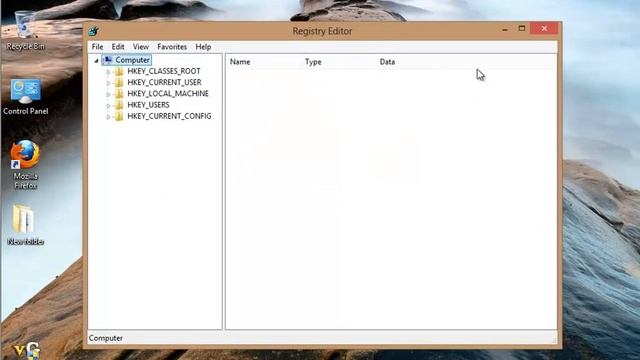The width and height of the screenshot is (640, 360).
Task: Click the Computer path in status bar
Action: pos(106,338)
